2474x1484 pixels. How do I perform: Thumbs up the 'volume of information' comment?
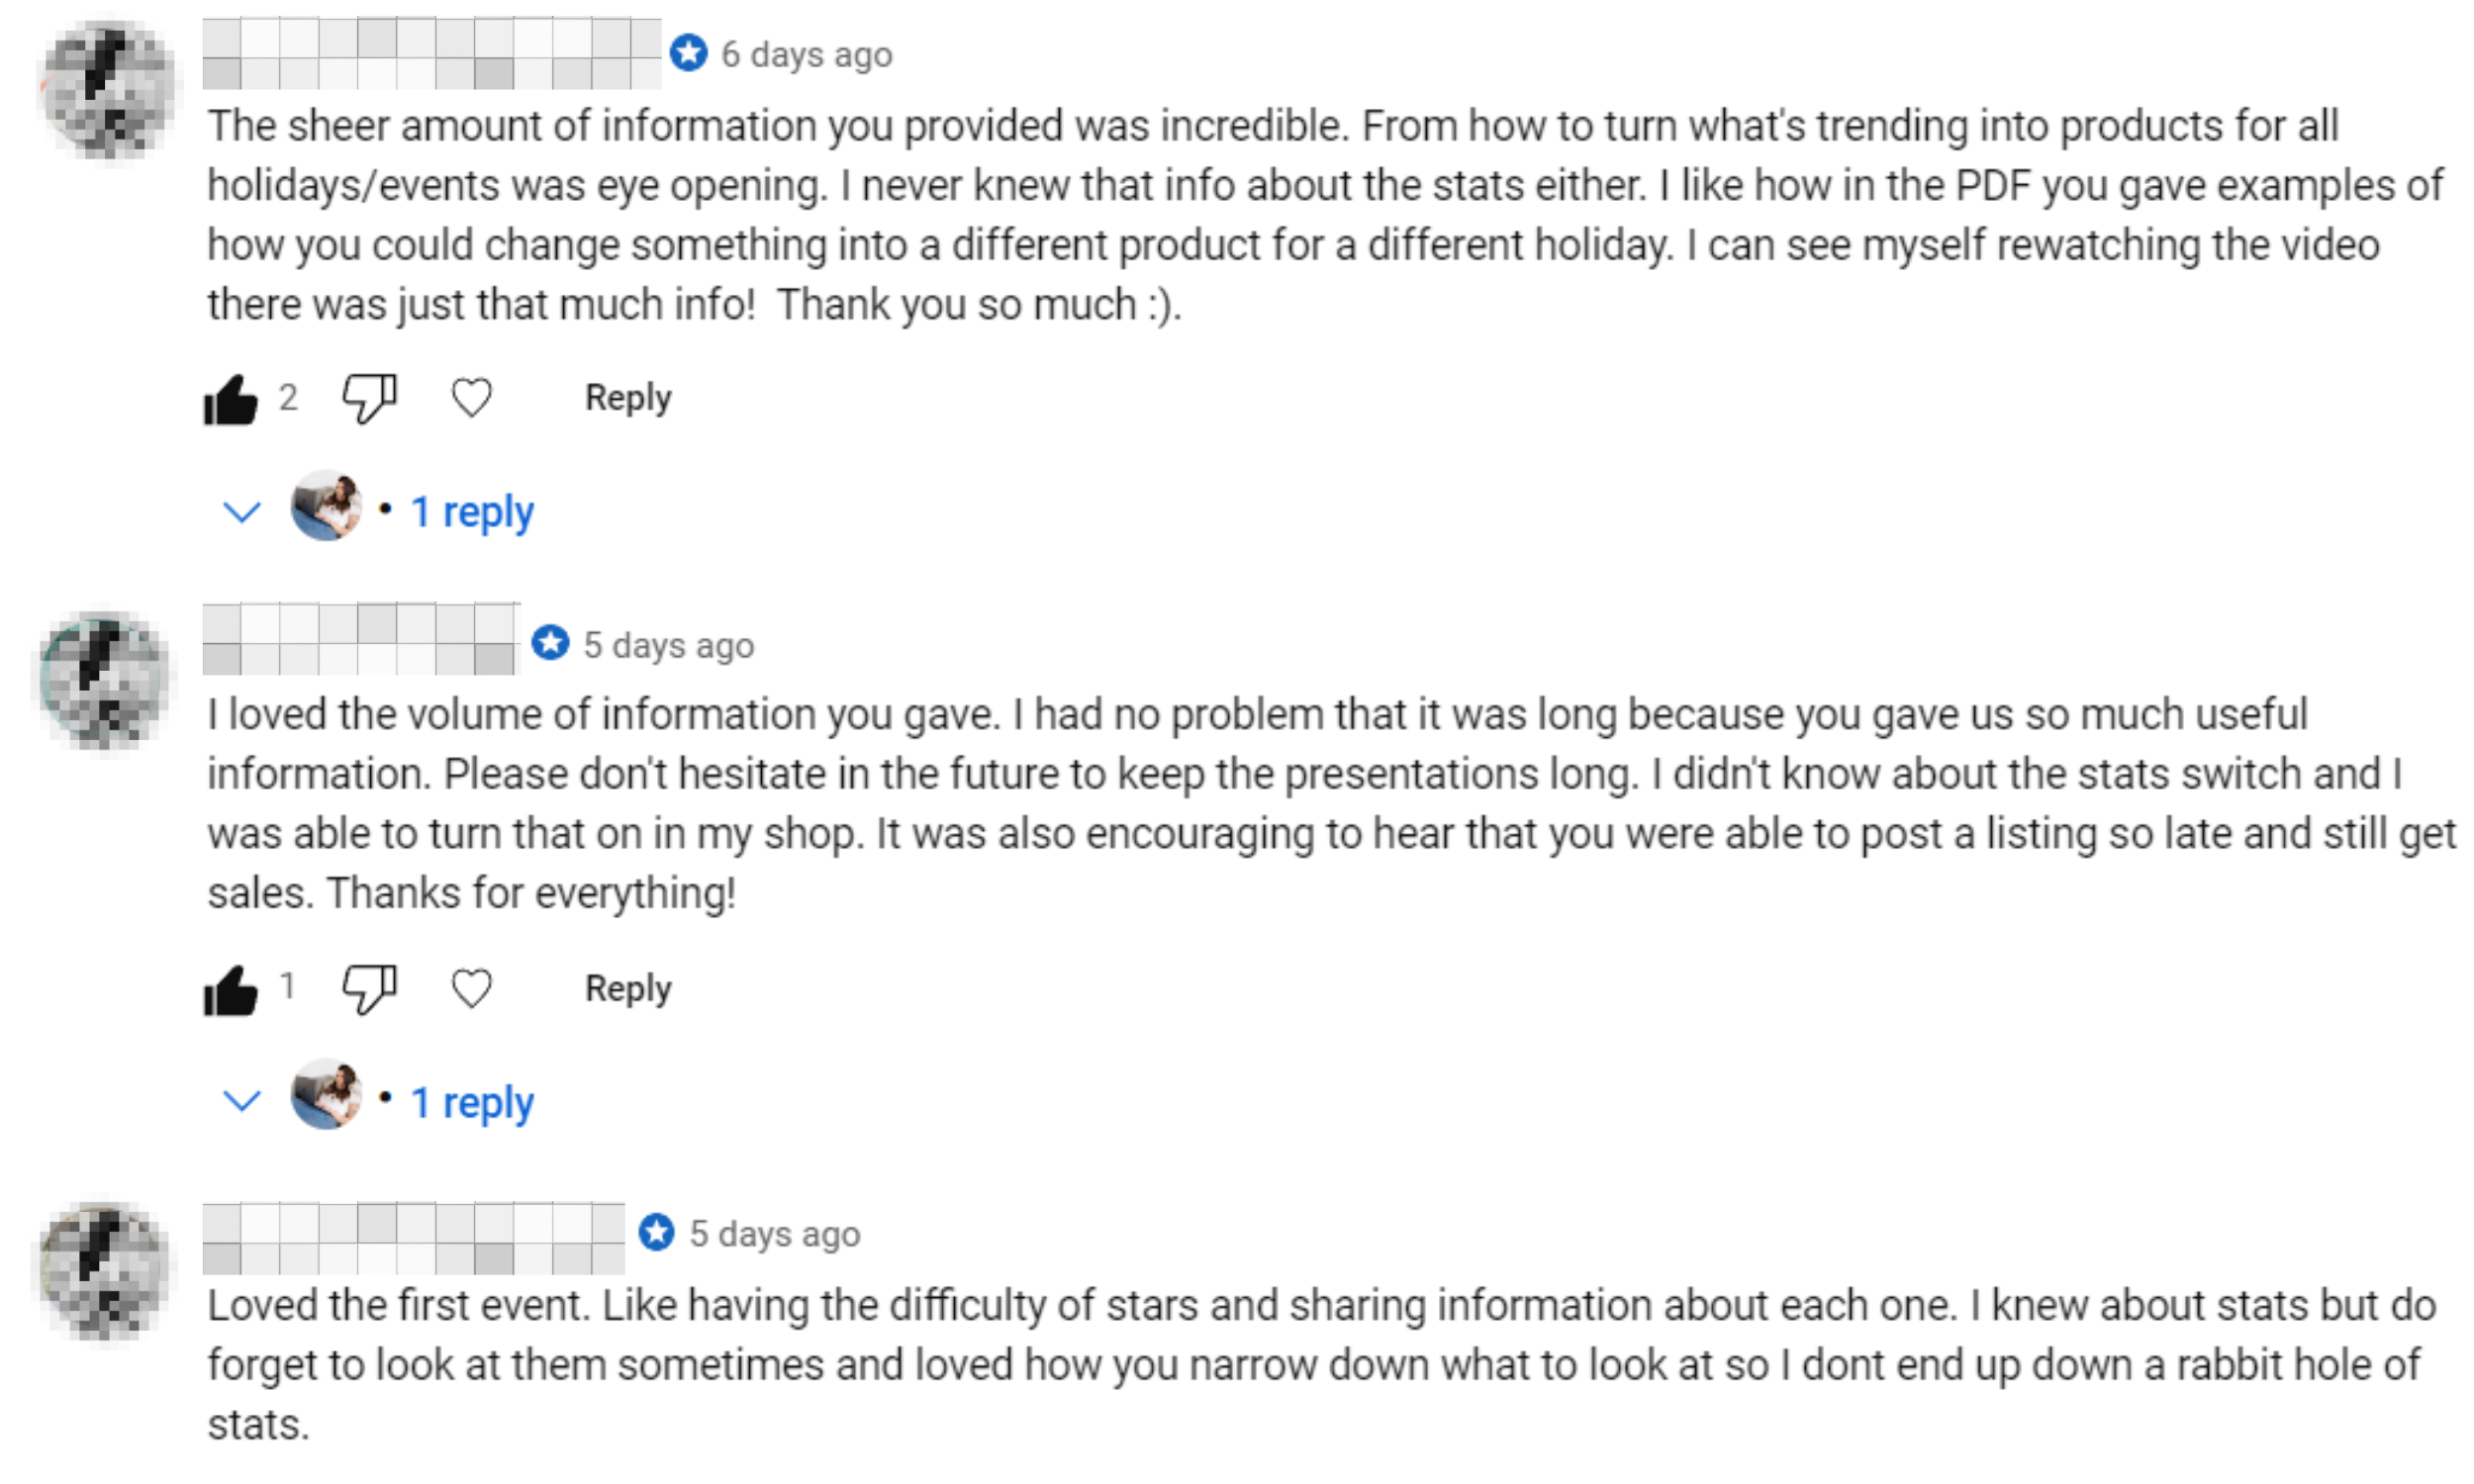tap(230, 990)
